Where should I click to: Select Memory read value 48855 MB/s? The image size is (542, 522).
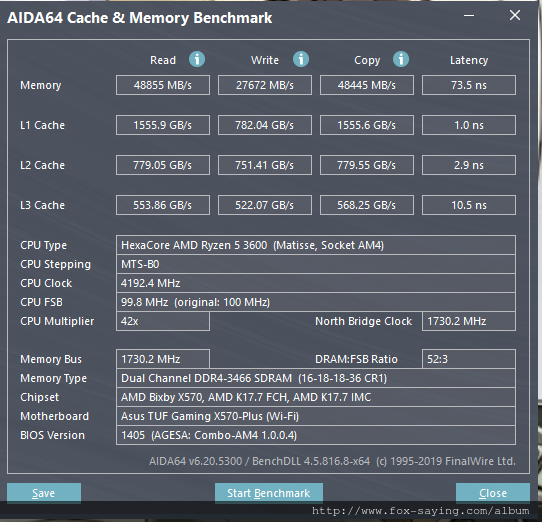click(163, 85)
